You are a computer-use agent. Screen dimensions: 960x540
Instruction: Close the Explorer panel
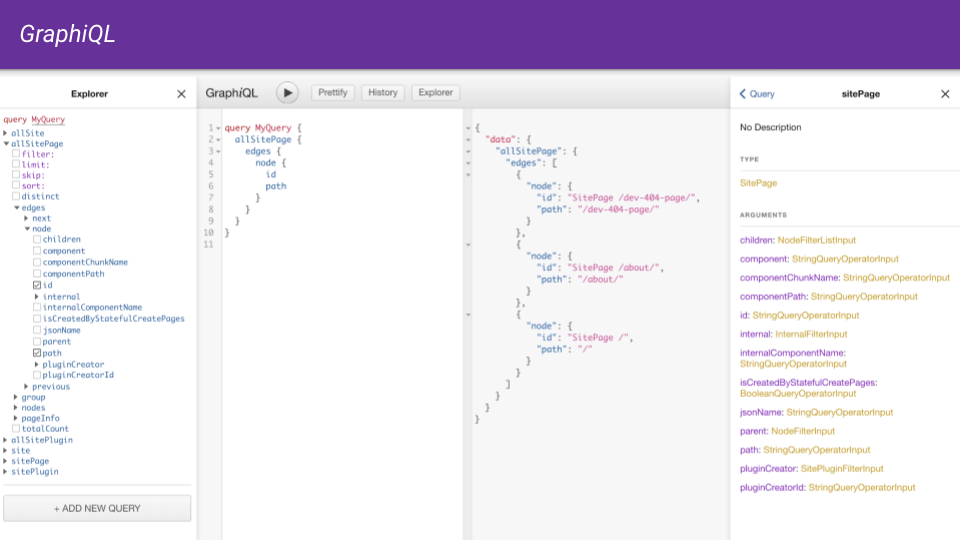click(x=181, y=94)
